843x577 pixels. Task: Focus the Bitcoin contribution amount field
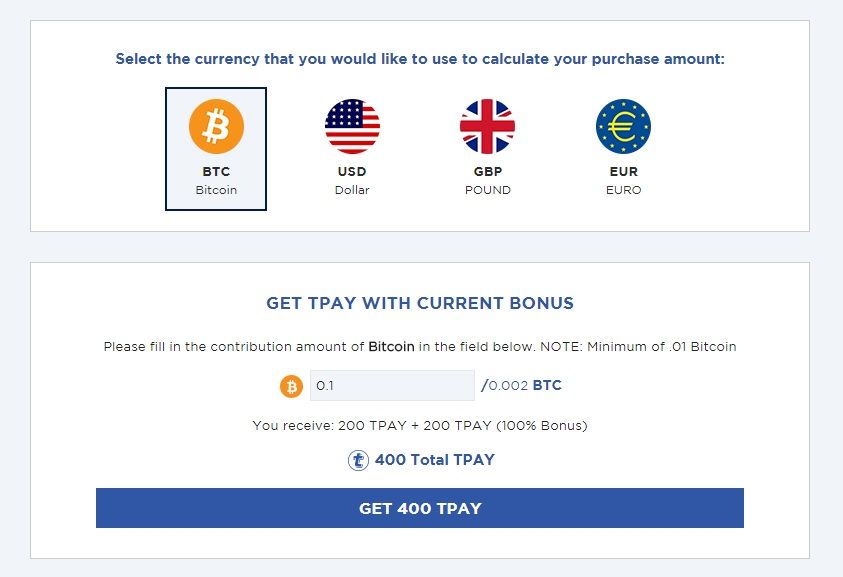(x=392, y=386)
